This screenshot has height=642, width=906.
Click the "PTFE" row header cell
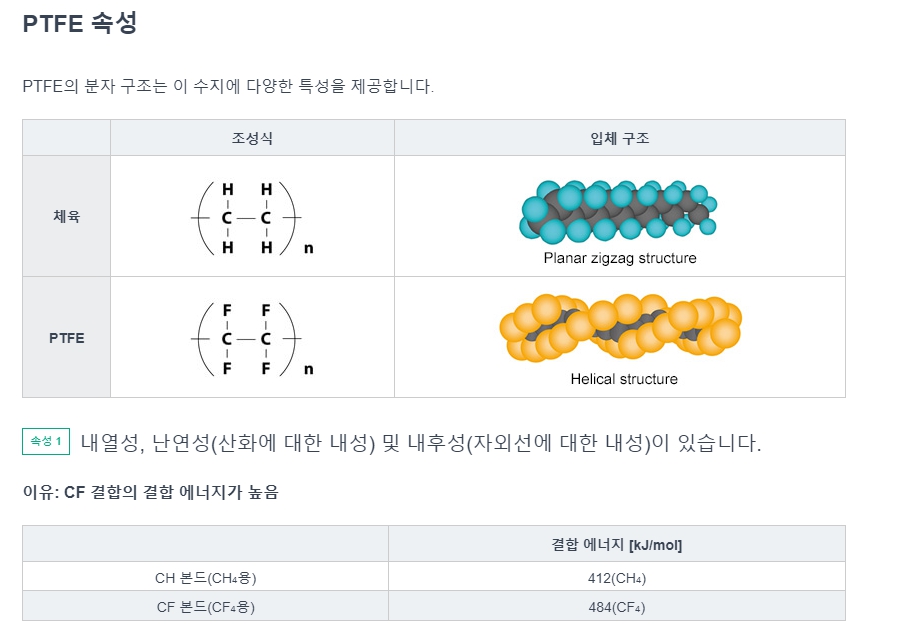(67, 338)
